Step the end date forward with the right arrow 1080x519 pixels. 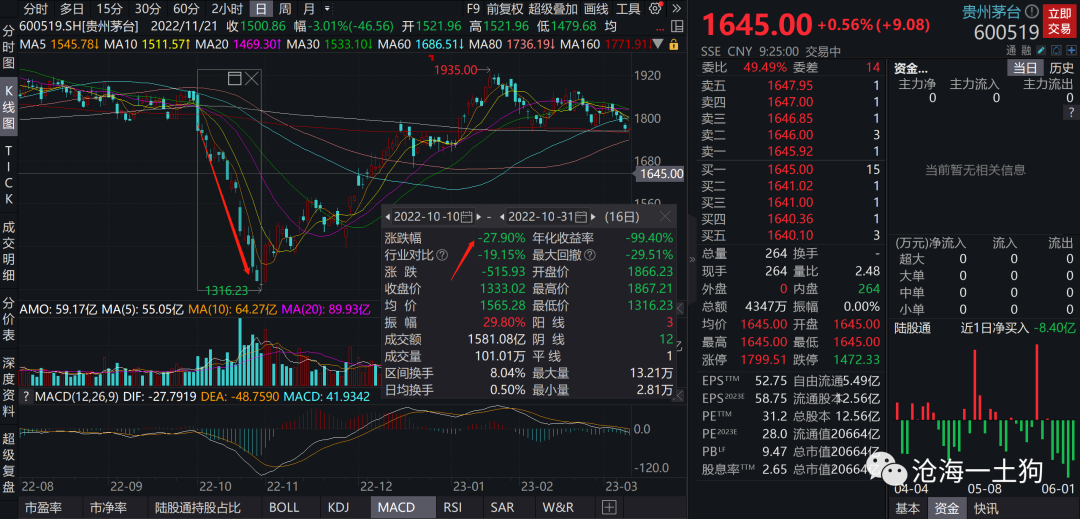594,217
